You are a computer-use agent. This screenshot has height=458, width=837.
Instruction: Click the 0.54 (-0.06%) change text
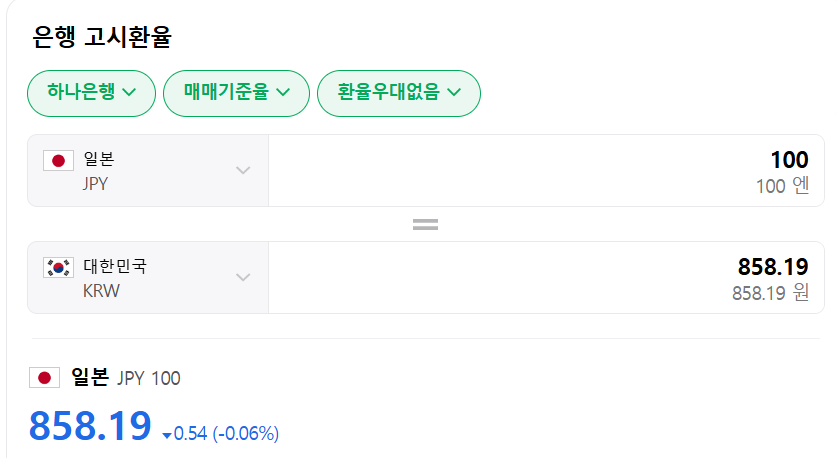click(226, 434)
